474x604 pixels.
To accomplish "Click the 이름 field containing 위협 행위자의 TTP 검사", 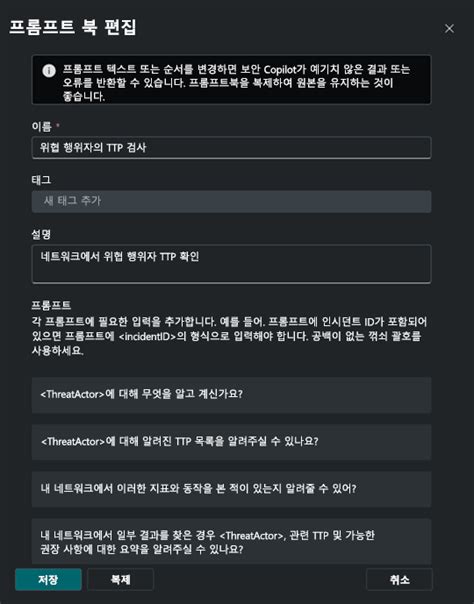I will tap(231, 148).
